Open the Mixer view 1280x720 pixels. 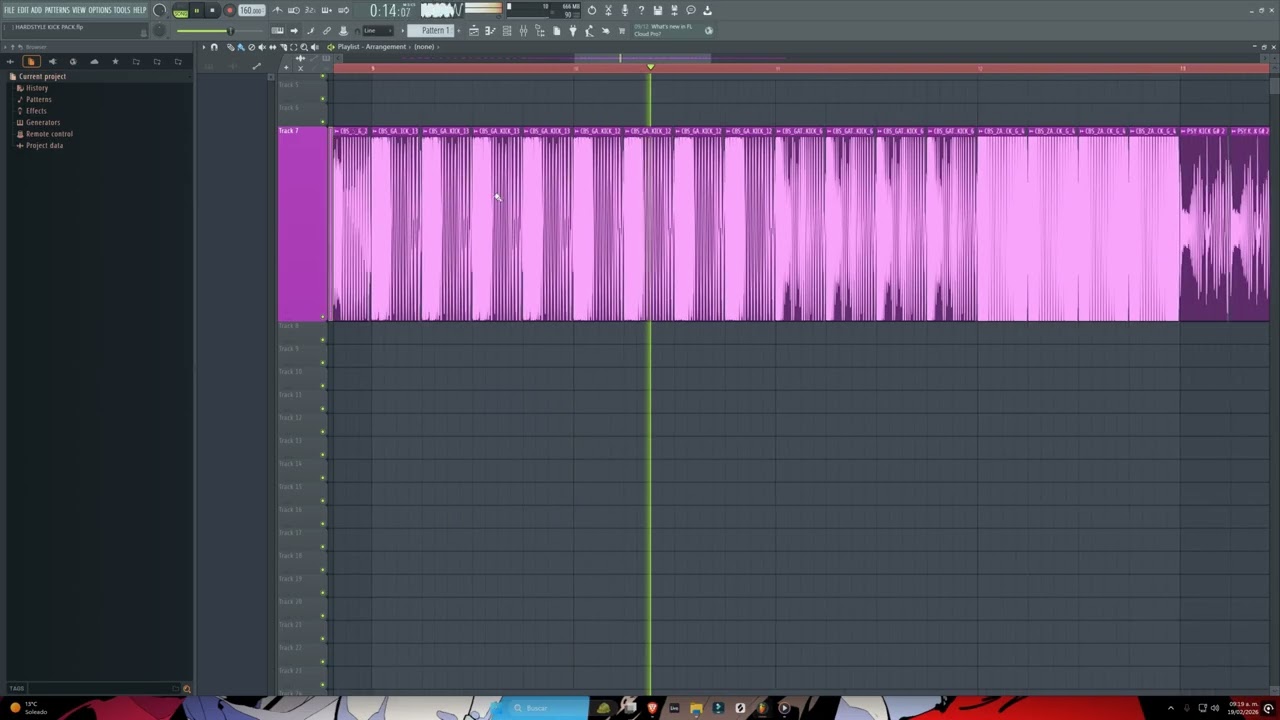click(523, 30)
